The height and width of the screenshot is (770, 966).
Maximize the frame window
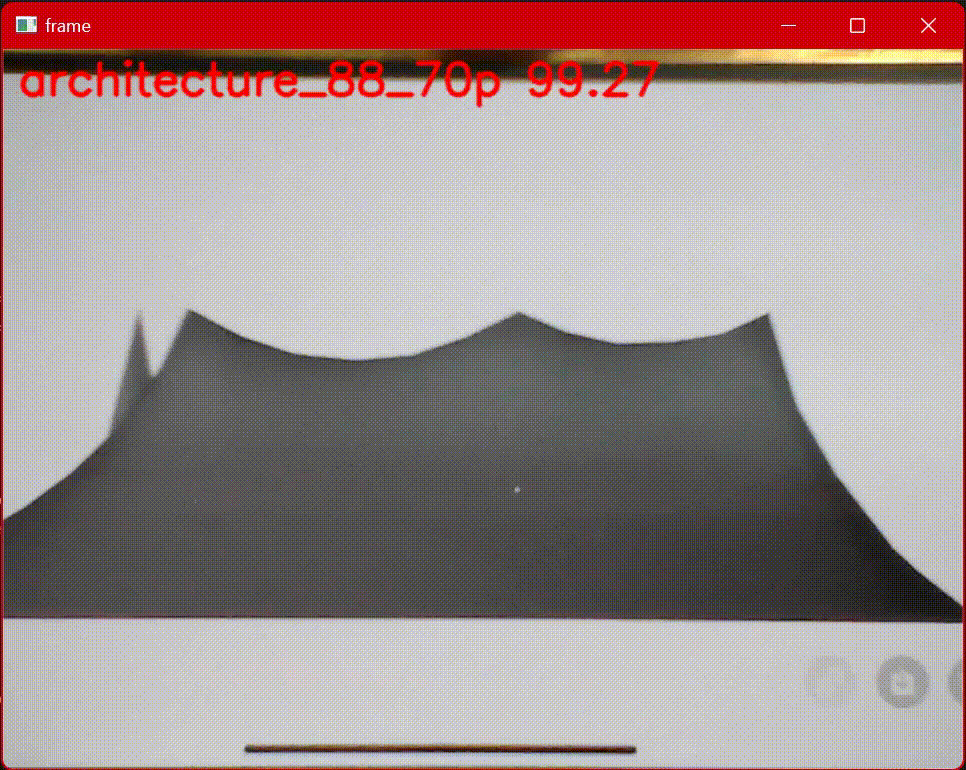coord(856,26)
